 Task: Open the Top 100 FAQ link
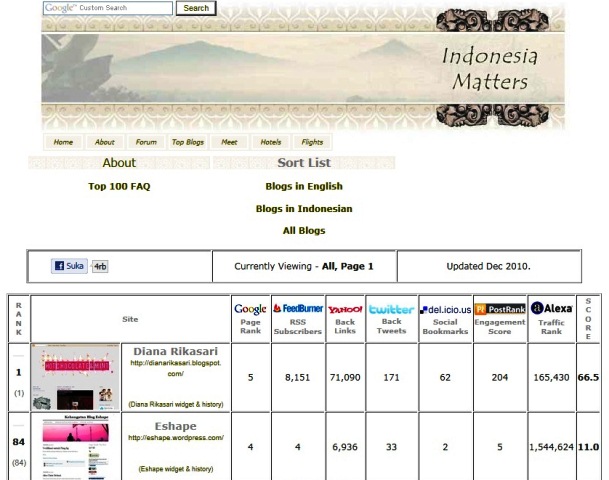119,186
